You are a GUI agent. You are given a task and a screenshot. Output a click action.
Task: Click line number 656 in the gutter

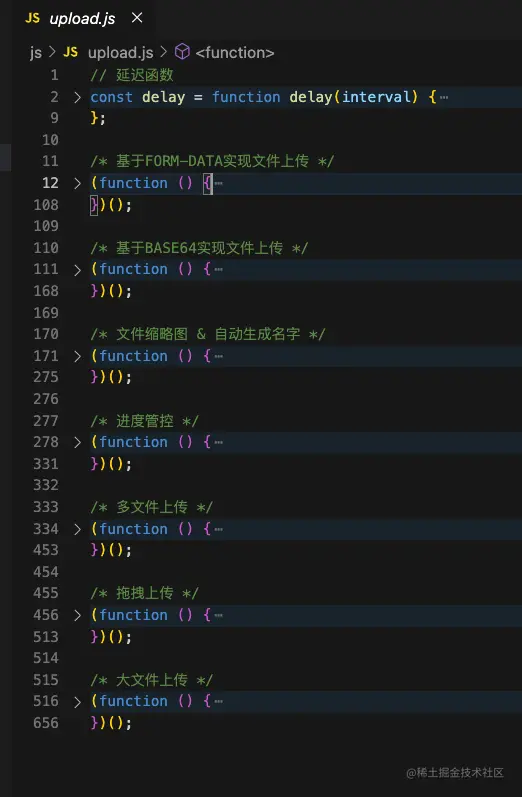[x=46, y=723]
